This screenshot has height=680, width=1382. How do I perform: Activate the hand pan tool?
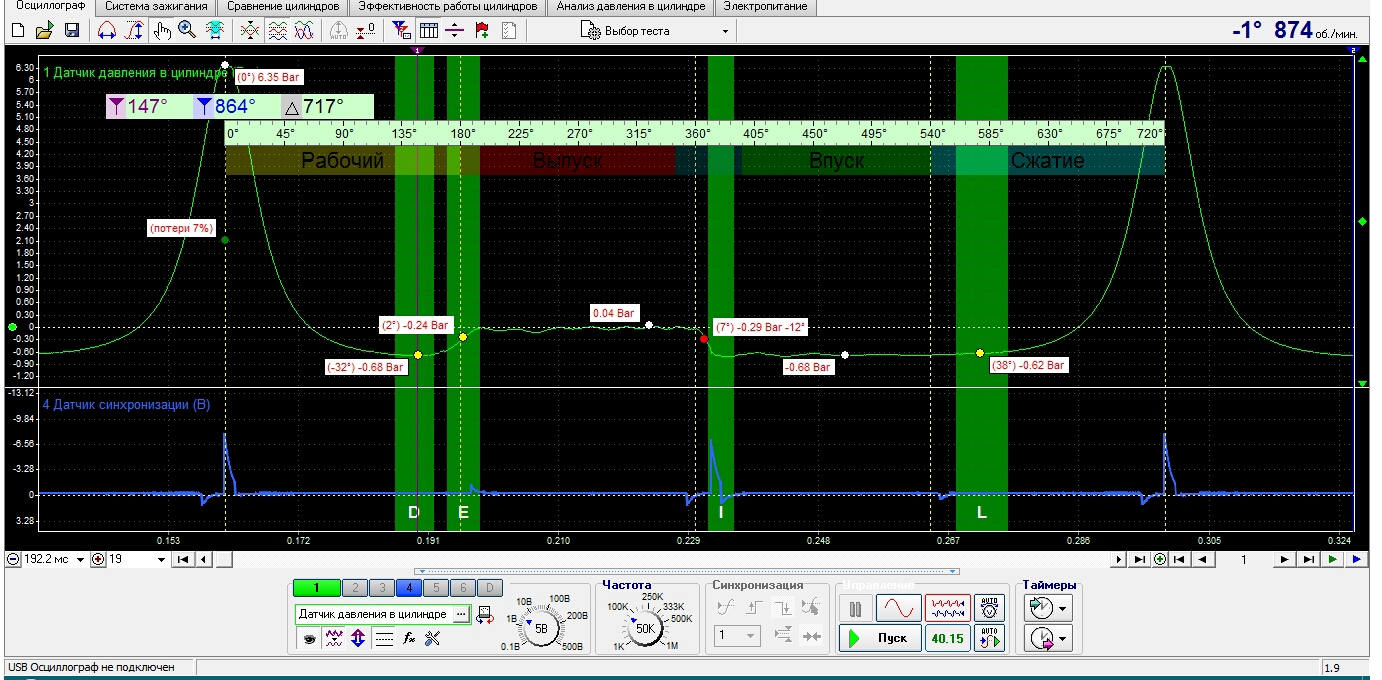click(x=162, y=31)
